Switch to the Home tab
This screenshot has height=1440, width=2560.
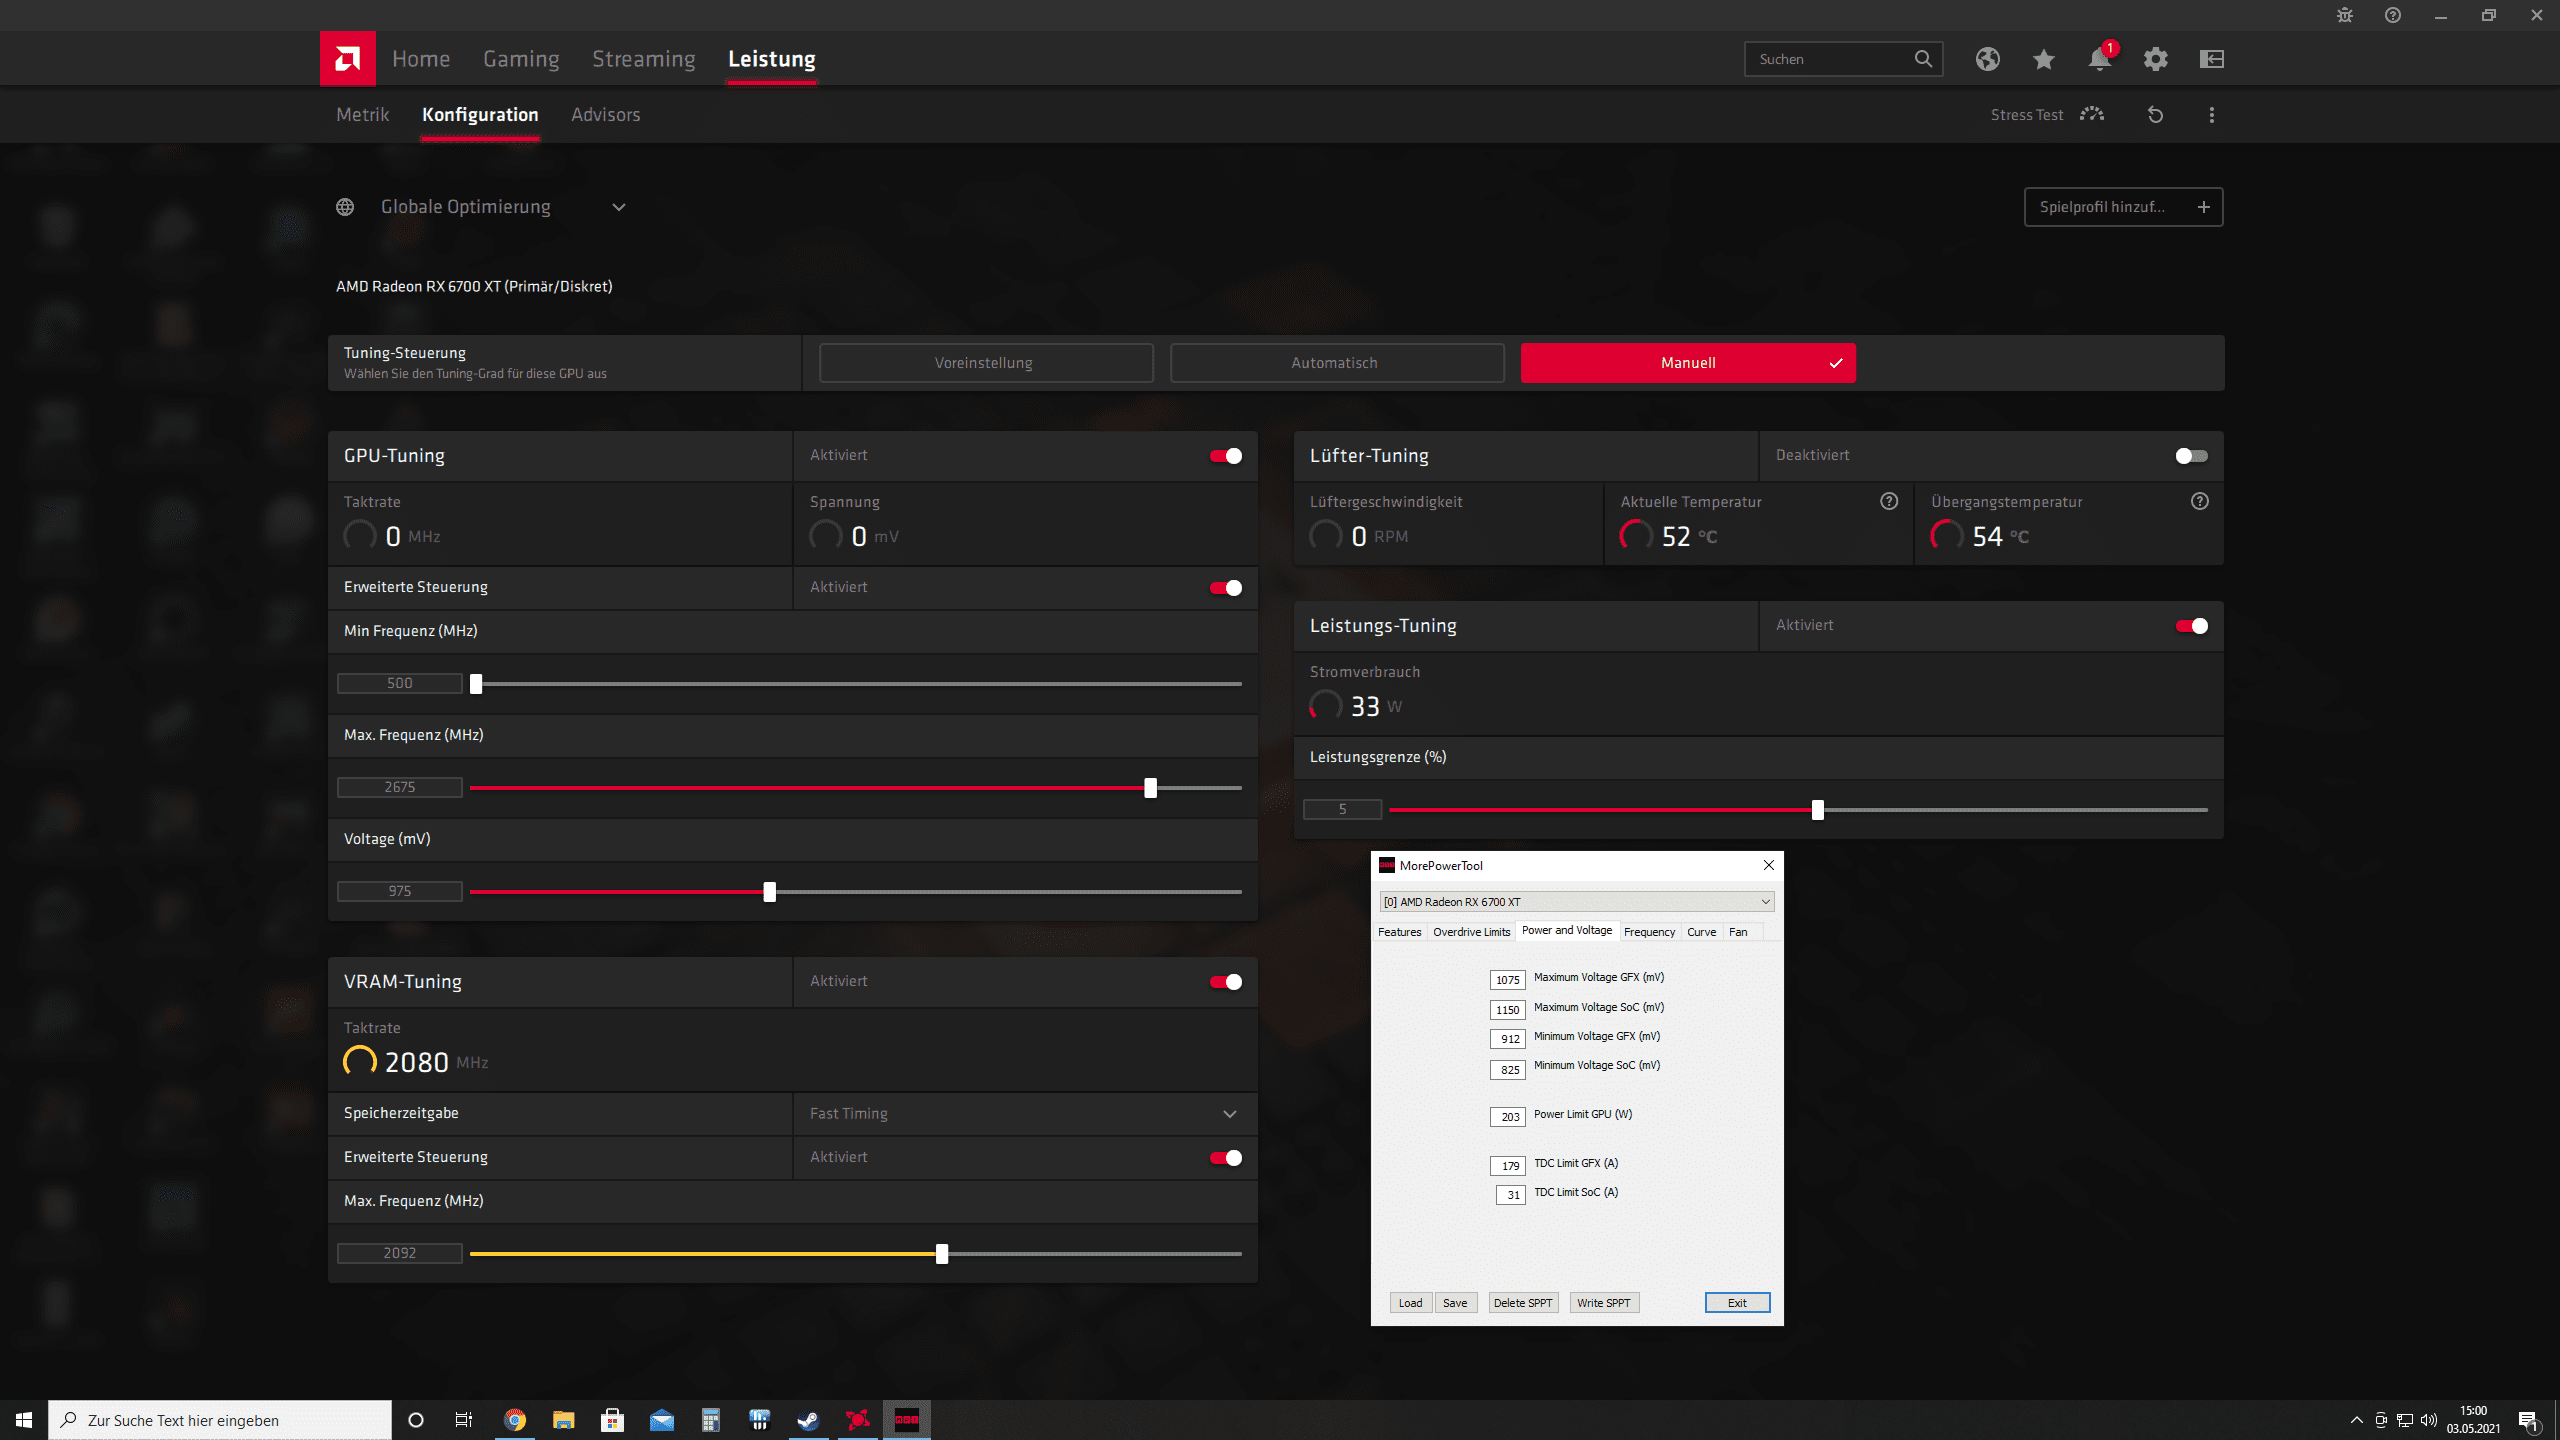(421, 59)
